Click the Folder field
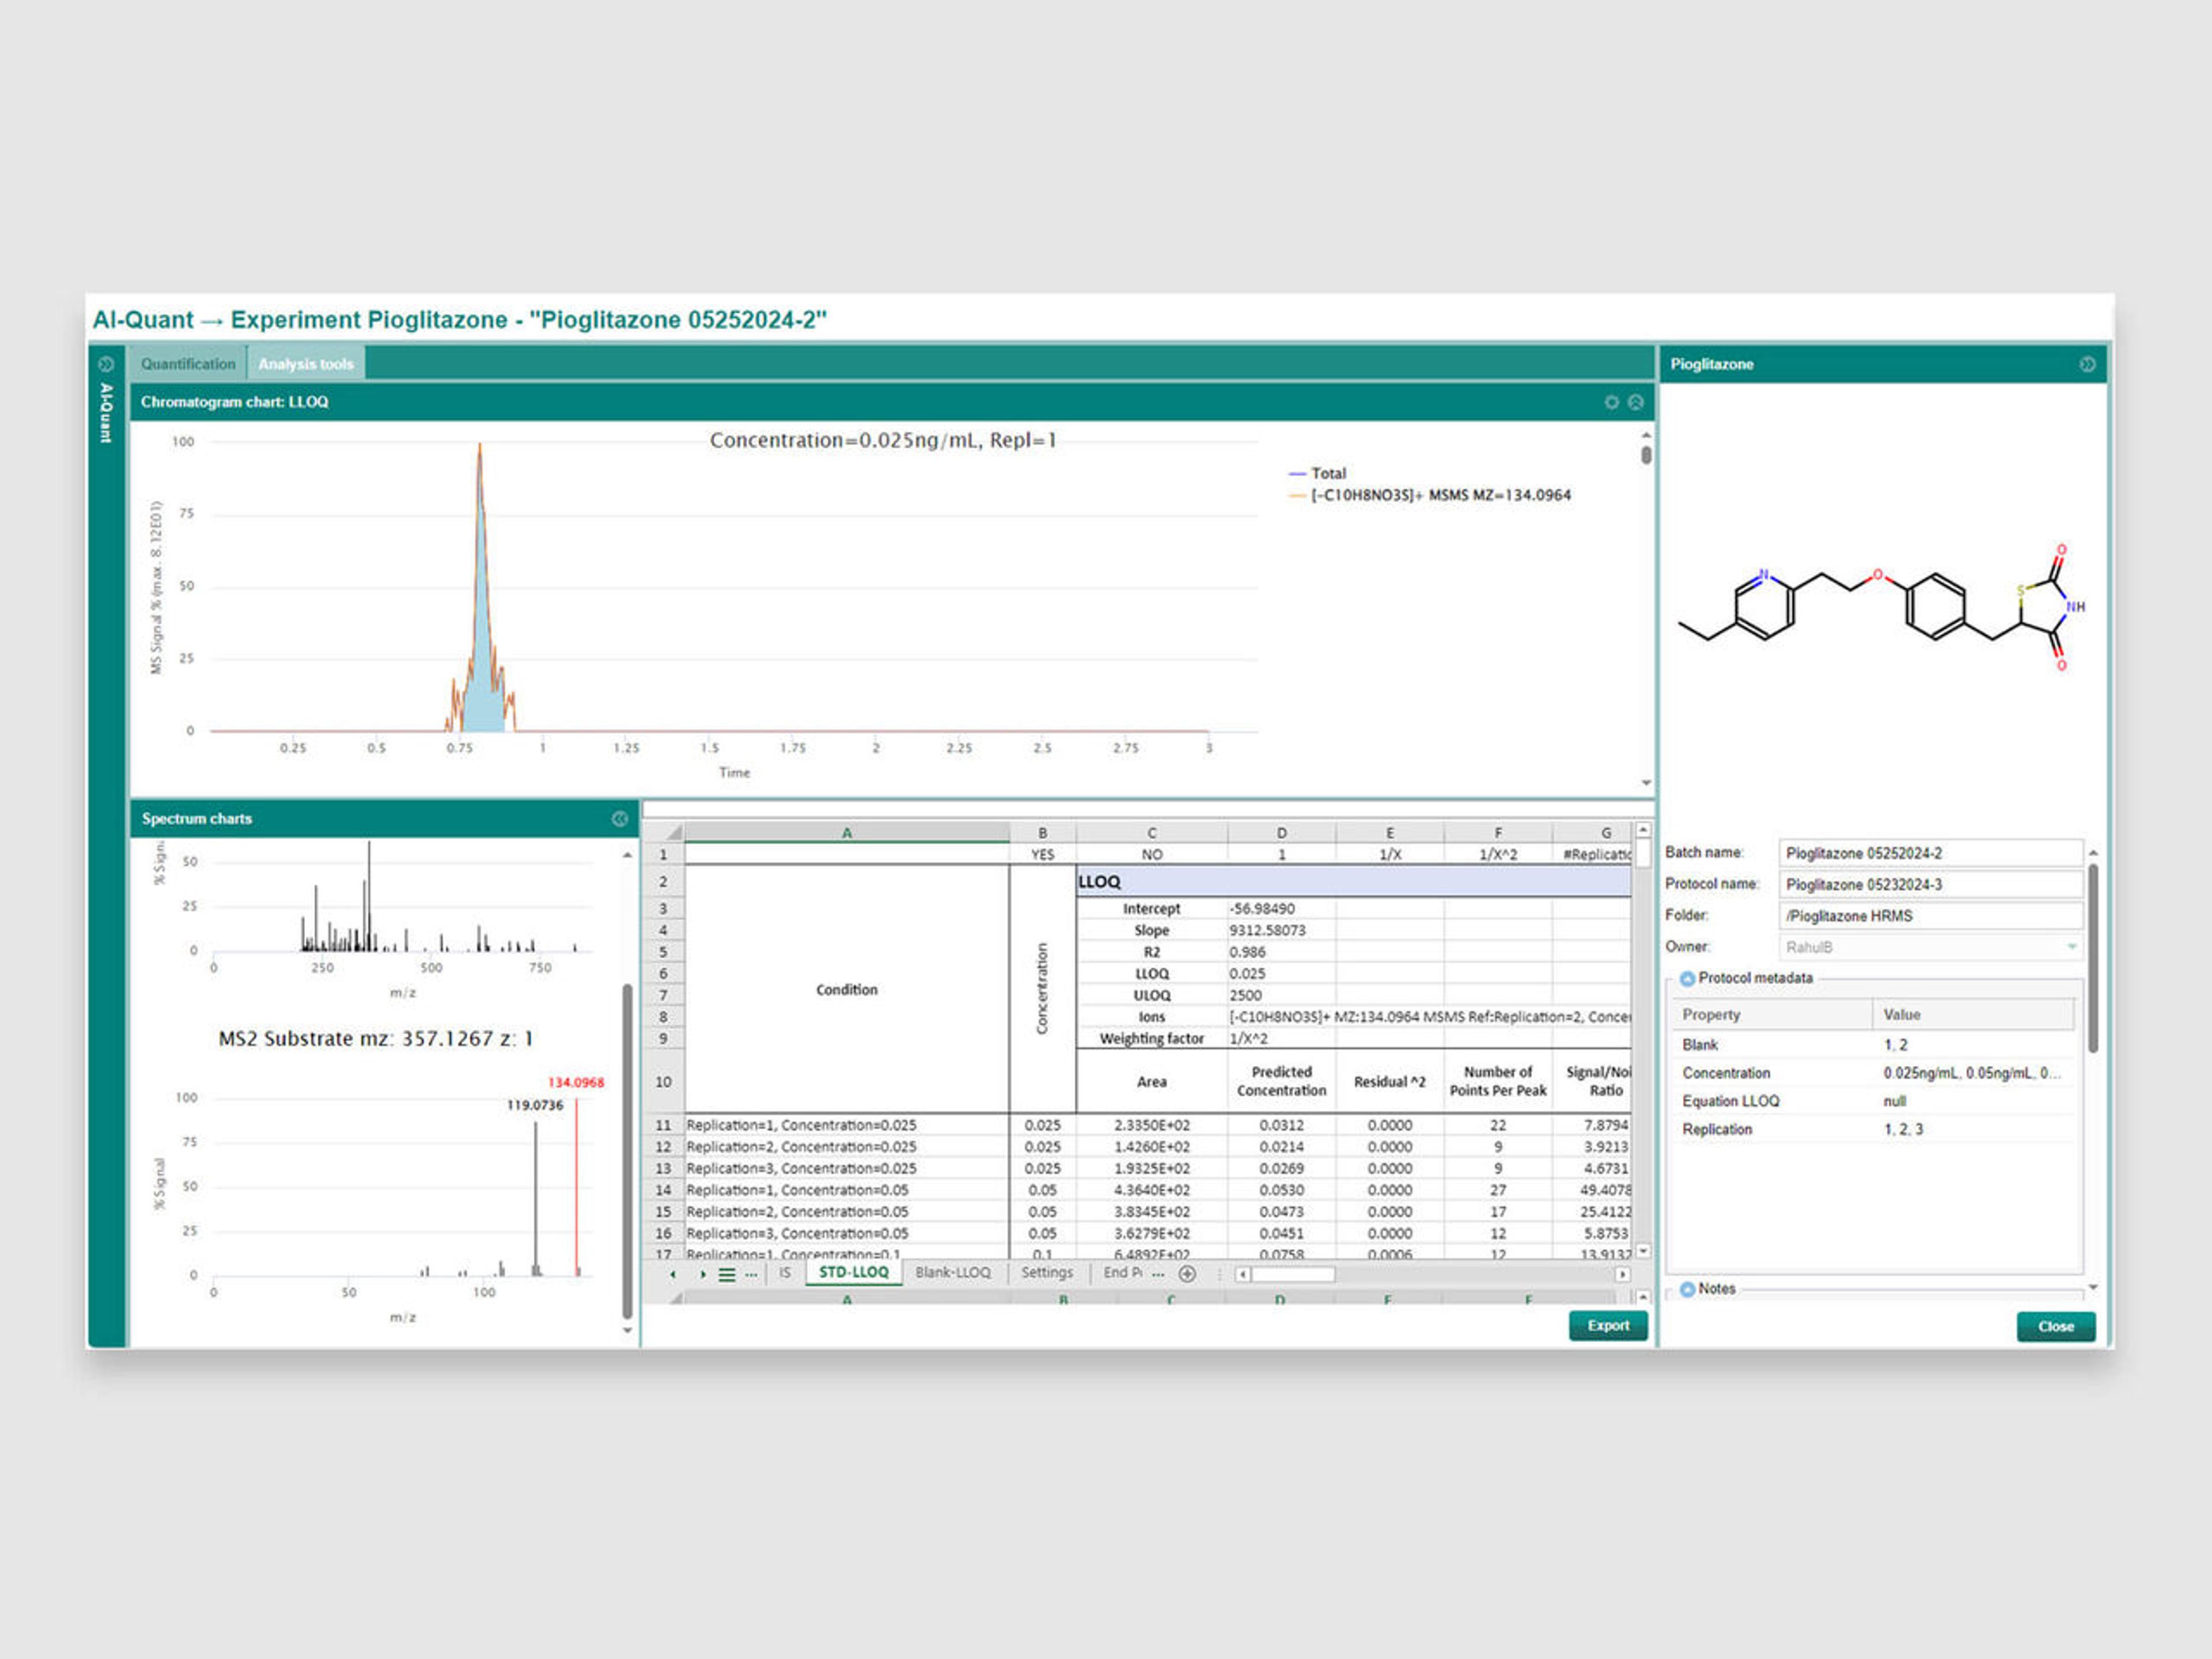Screen dimensions: 2212x1659 point(1931,916)
